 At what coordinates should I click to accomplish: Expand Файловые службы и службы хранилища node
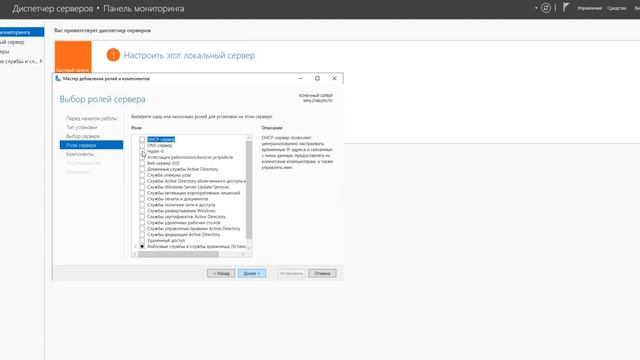[136, 247]
